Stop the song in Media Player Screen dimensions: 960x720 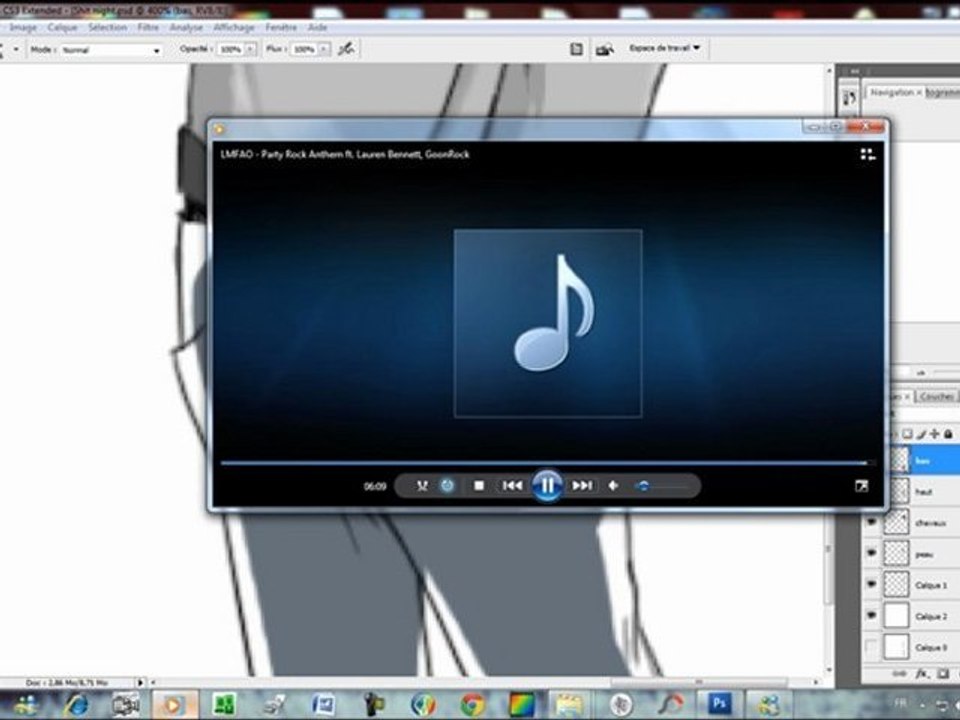point(479,486)
